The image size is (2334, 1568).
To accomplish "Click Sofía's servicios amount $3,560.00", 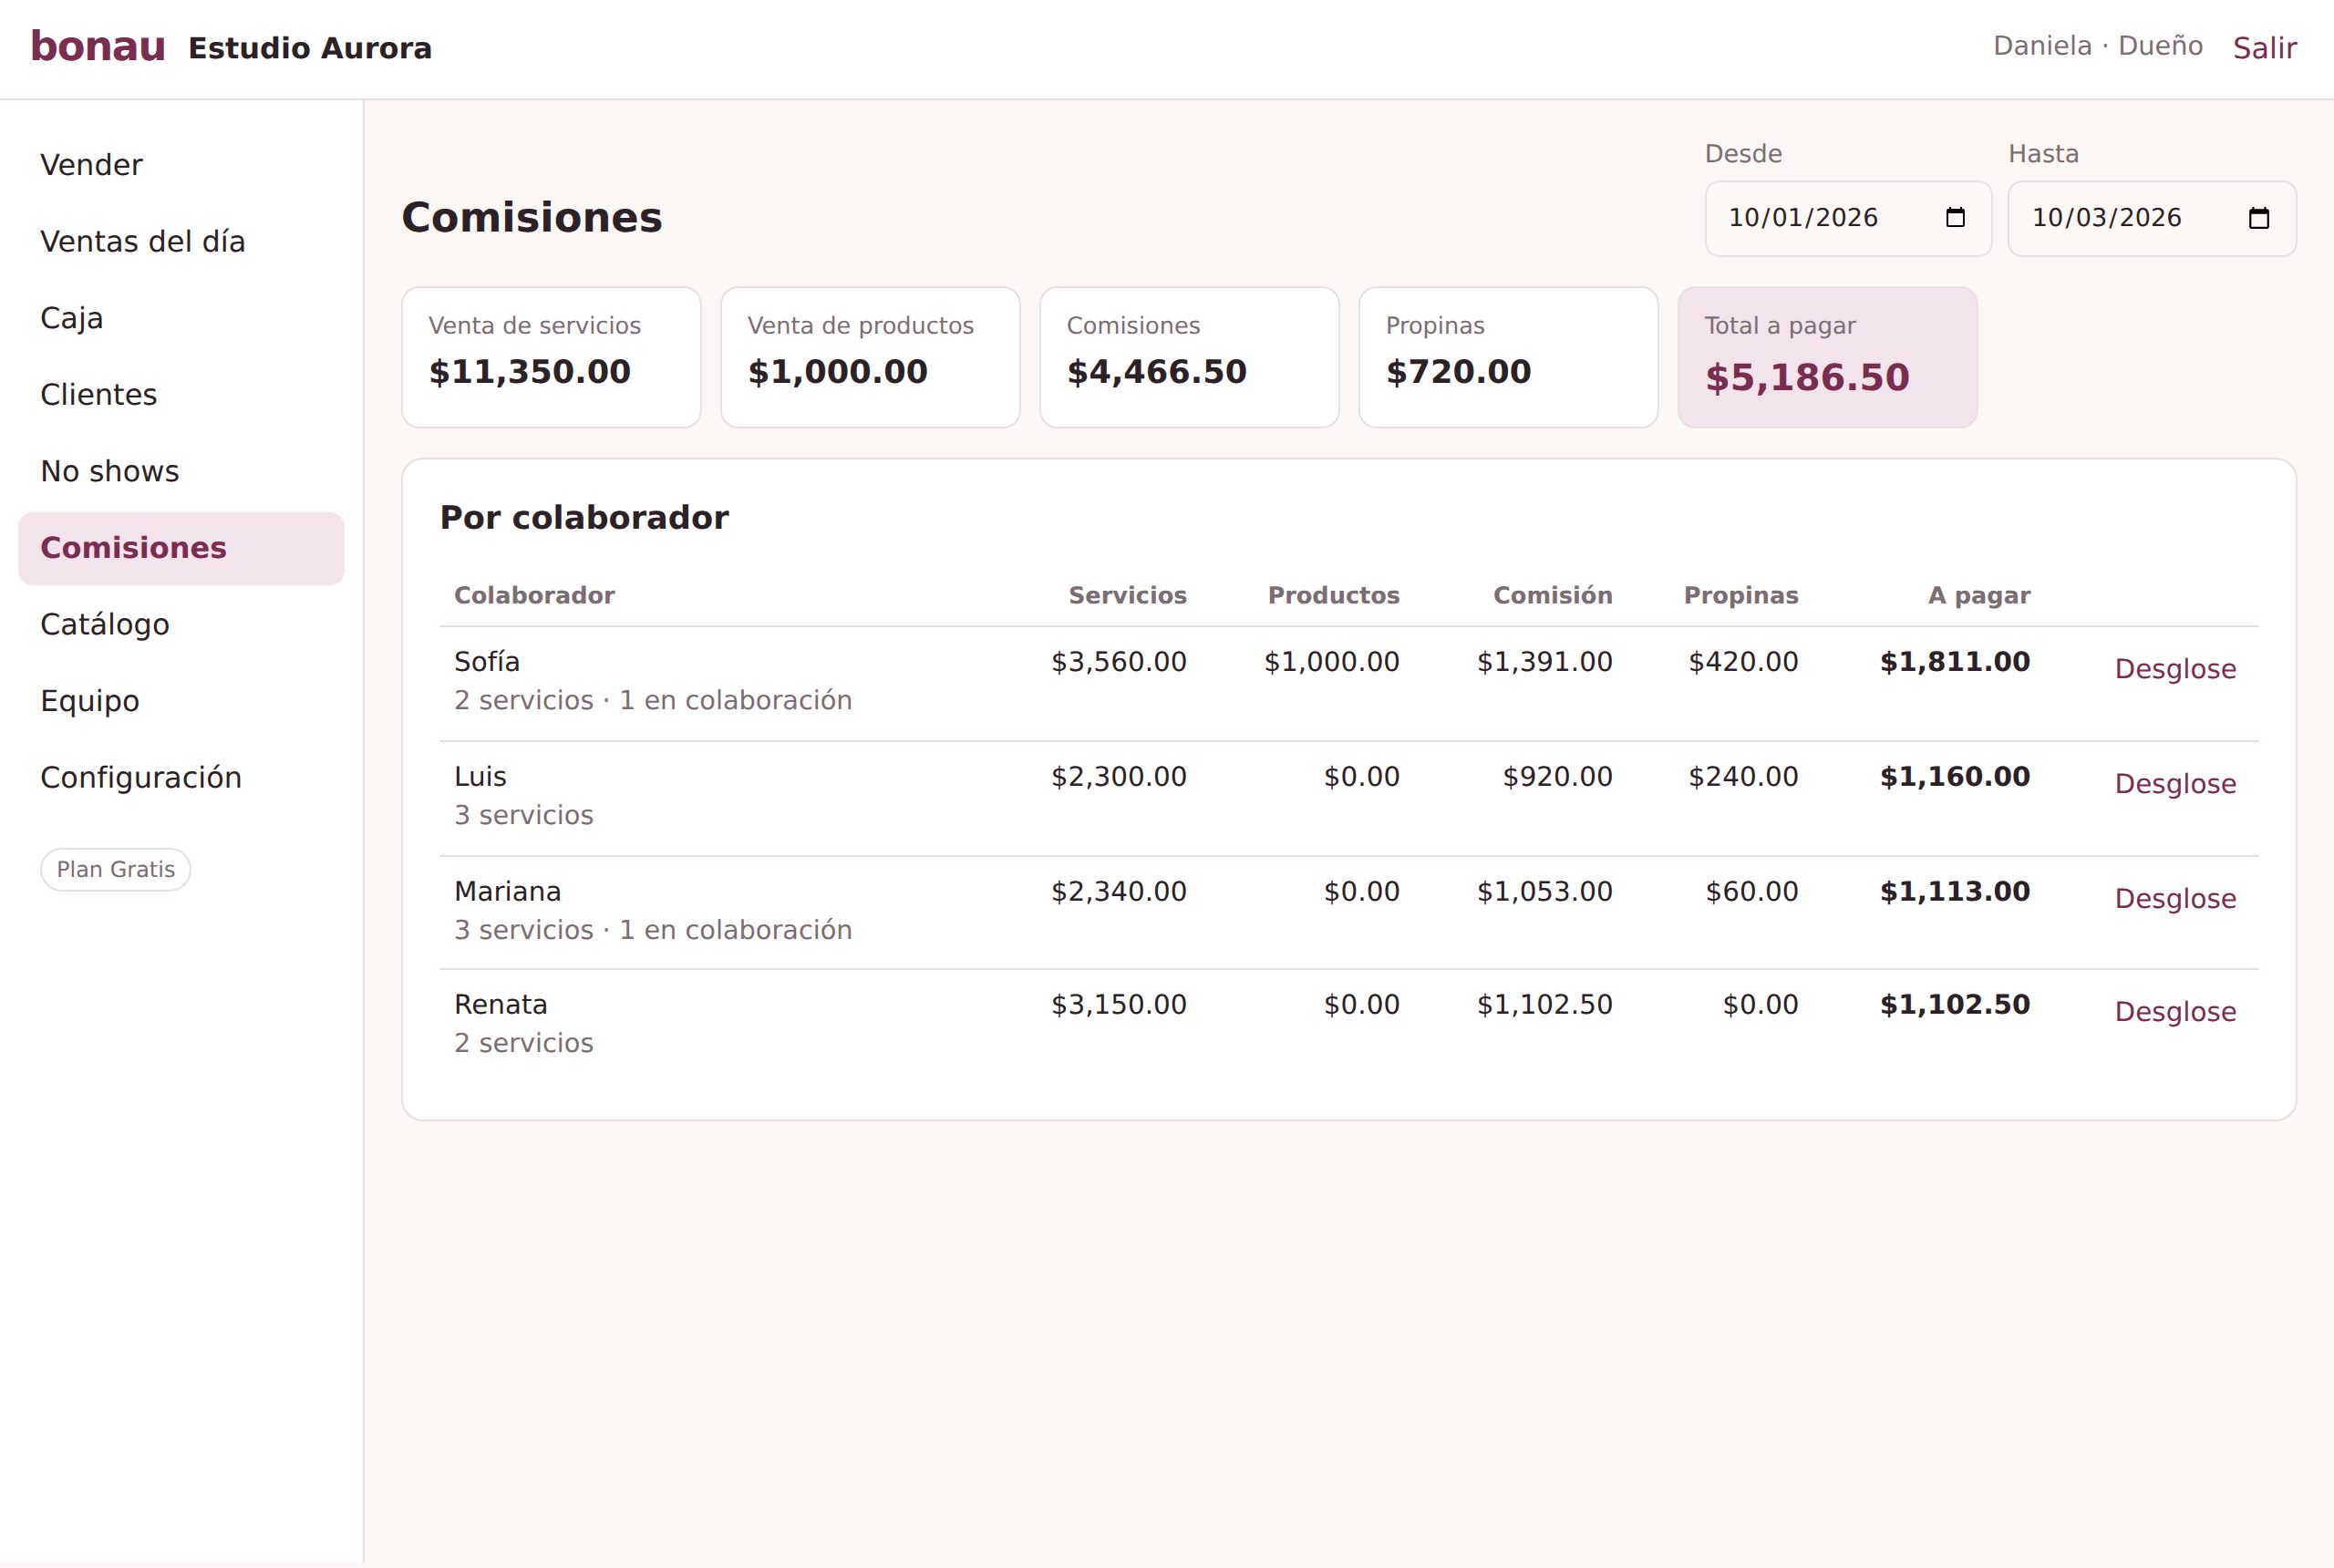I will coord(1118,662).
